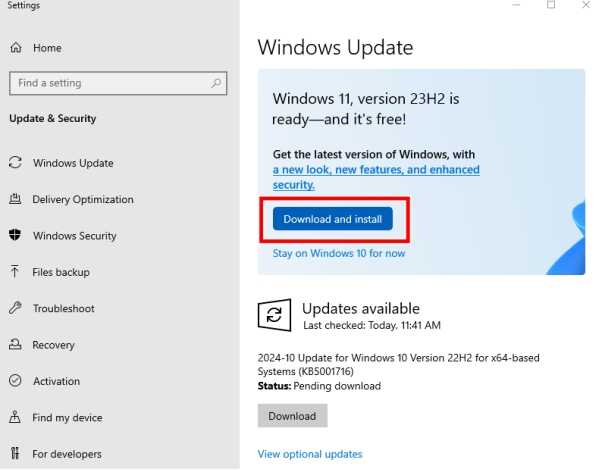Click the Find my device icon
602x470 pixels.
click(15, 417)
